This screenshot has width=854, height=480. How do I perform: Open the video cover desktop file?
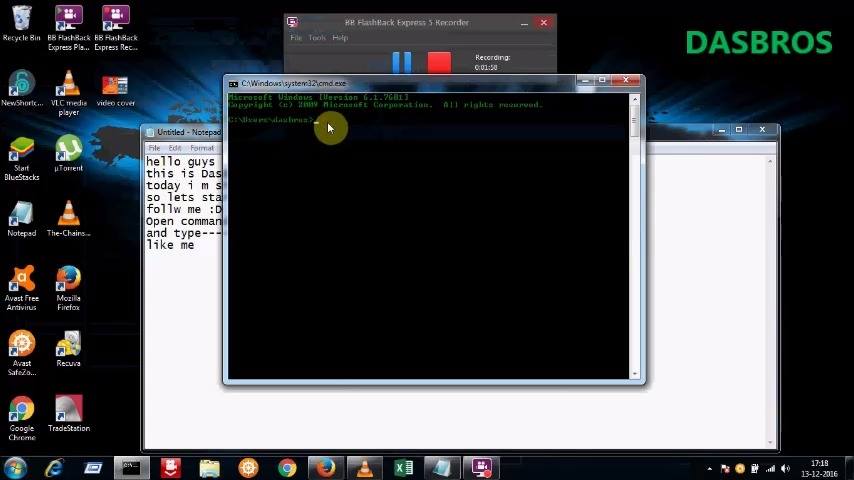tap(115, 90)
